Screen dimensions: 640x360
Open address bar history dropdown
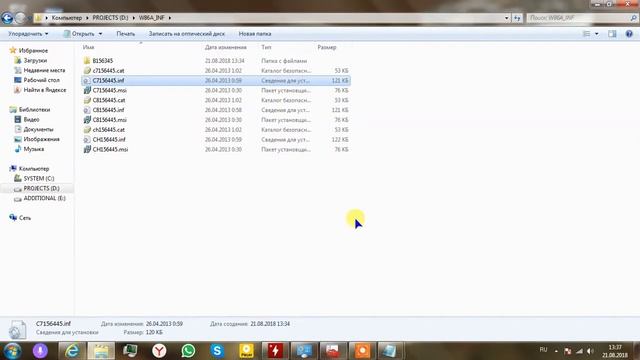point(507,18)
